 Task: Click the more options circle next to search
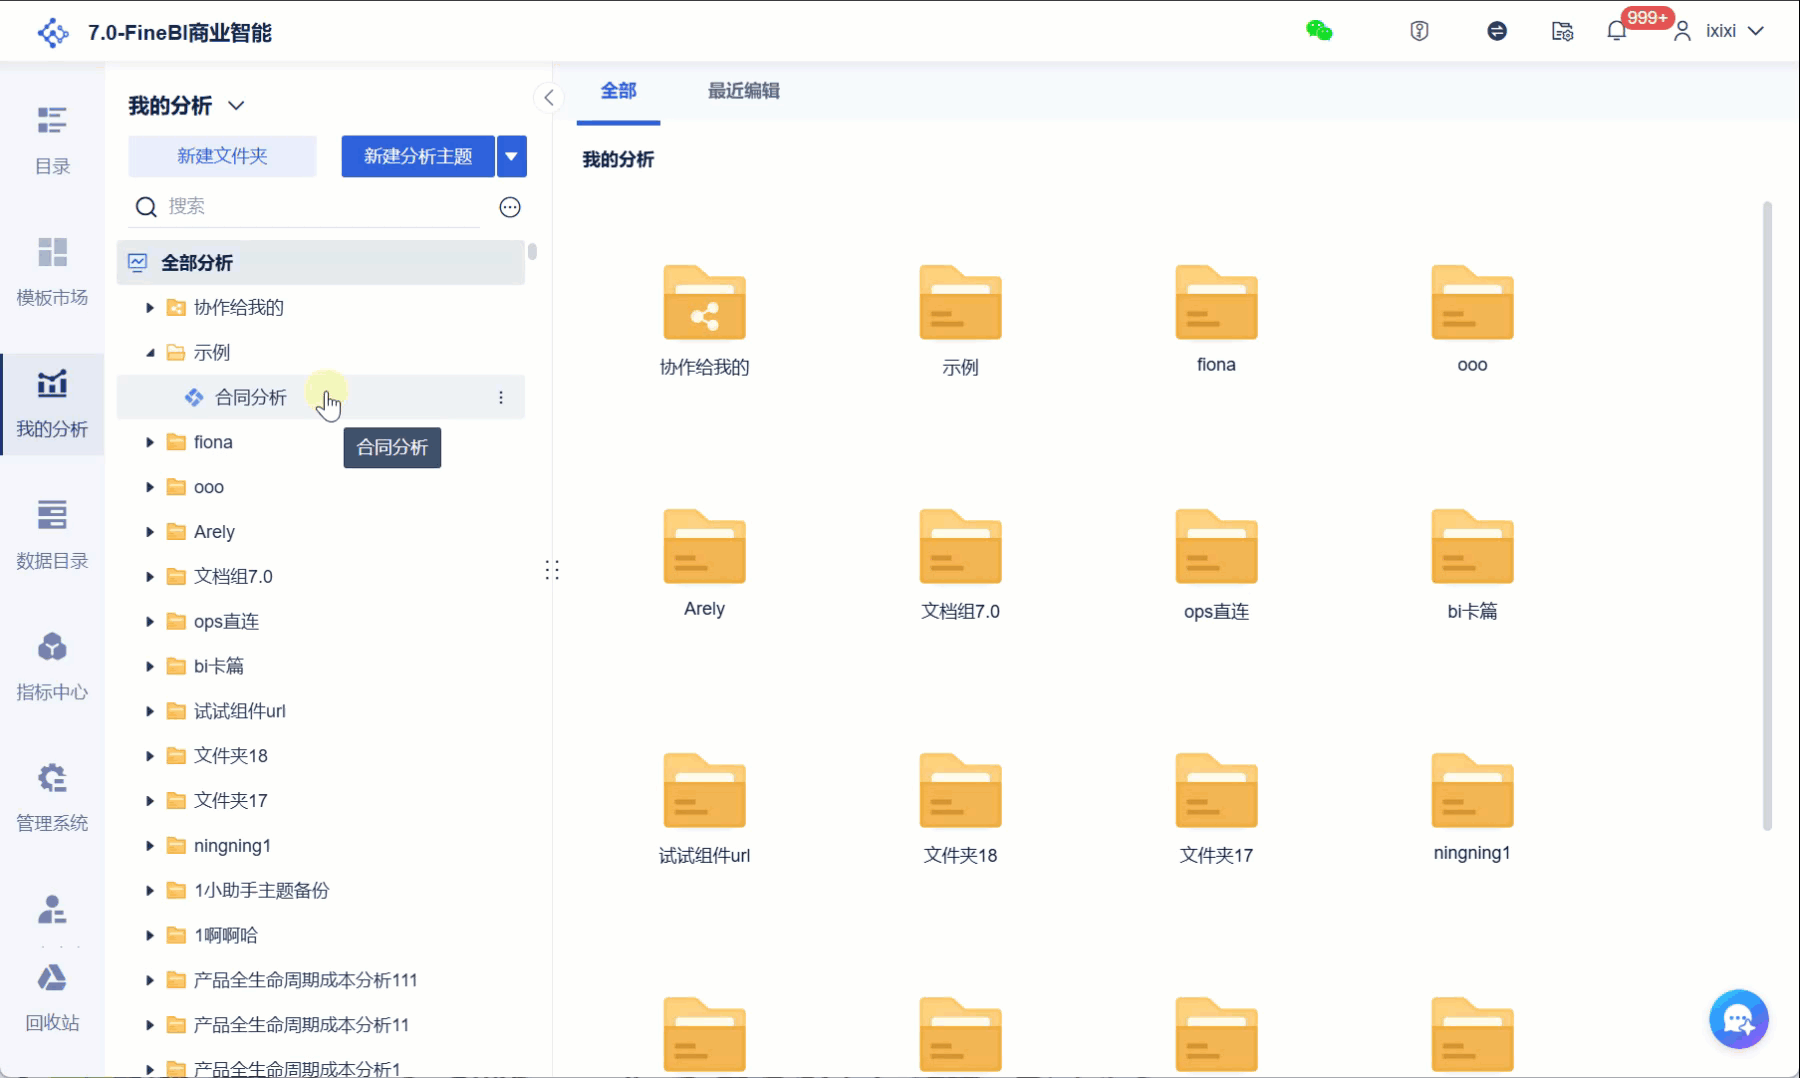pos(510,207)
